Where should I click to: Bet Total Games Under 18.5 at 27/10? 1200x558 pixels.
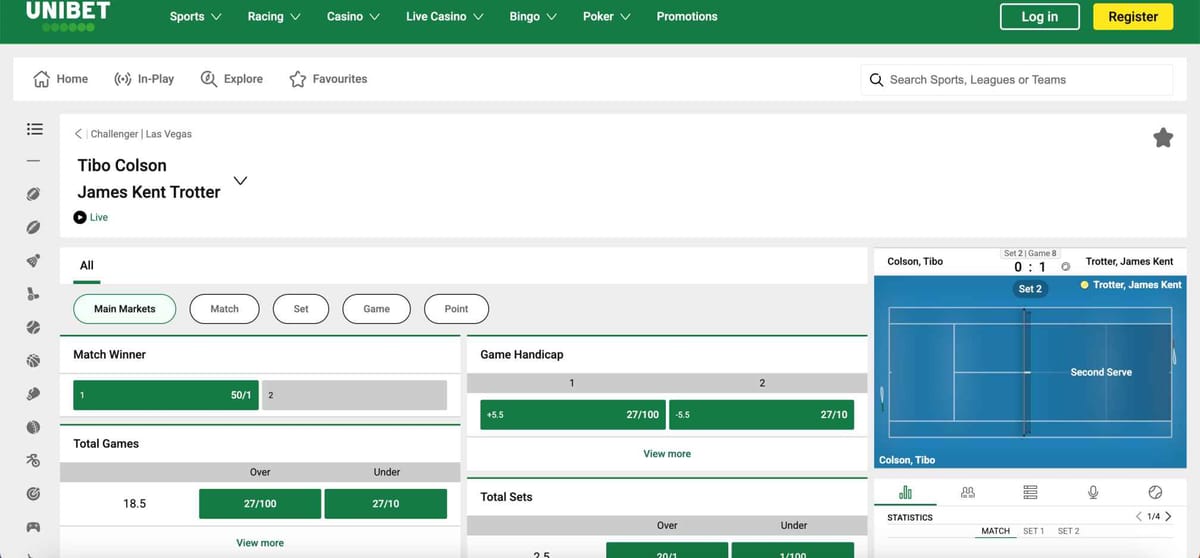point(386,504)
